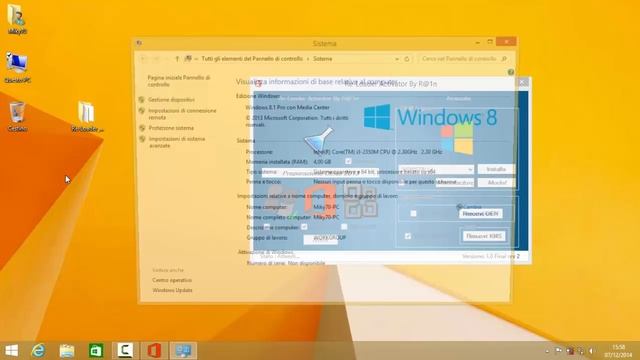Open Pagina iniziale Pannello di controllo link
640x360 pixels.
179,81
